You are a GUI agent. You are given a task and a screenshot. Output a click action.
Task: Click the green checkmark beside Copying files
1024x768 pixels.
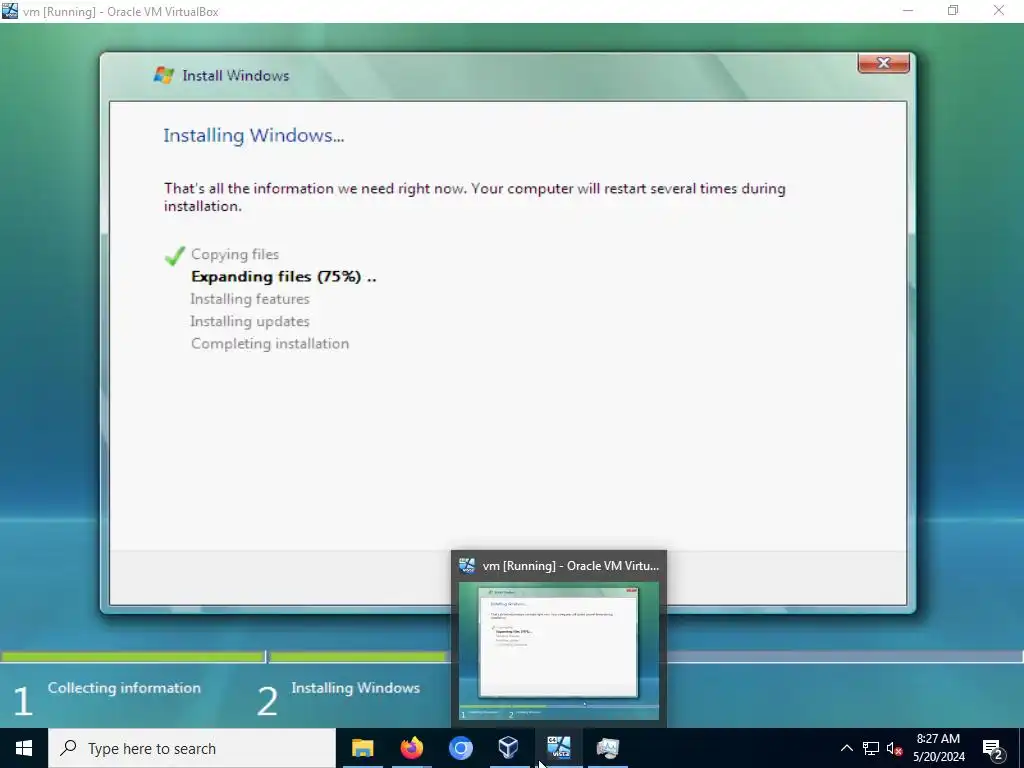[x=174, y=255]
